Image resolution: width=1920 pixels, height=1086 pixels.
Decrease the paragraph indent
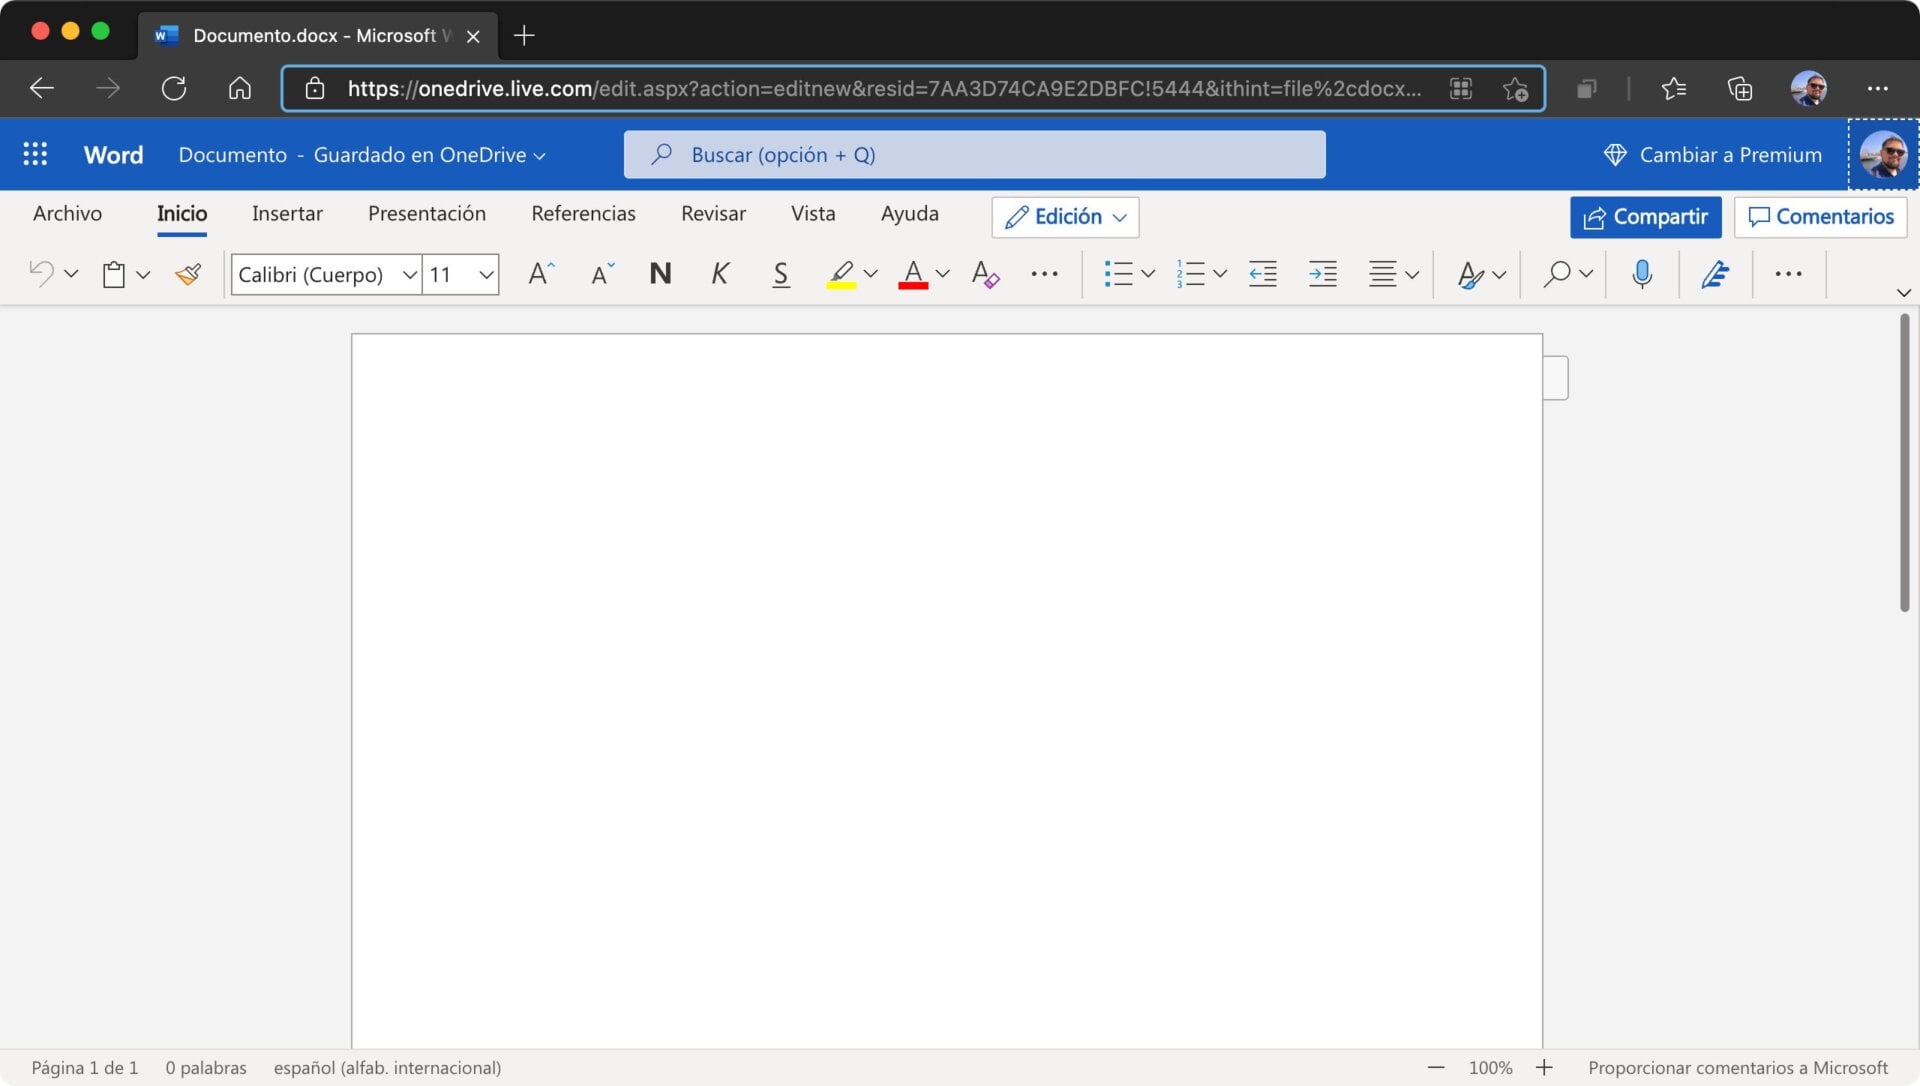point(1262,274)
